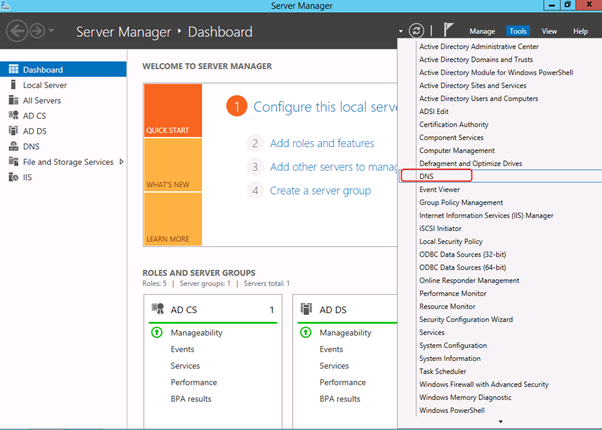The width and height of the screenshot is (602, 430).
Task: Select AD CS role icon in sidebar
Action: pos(13,115)
